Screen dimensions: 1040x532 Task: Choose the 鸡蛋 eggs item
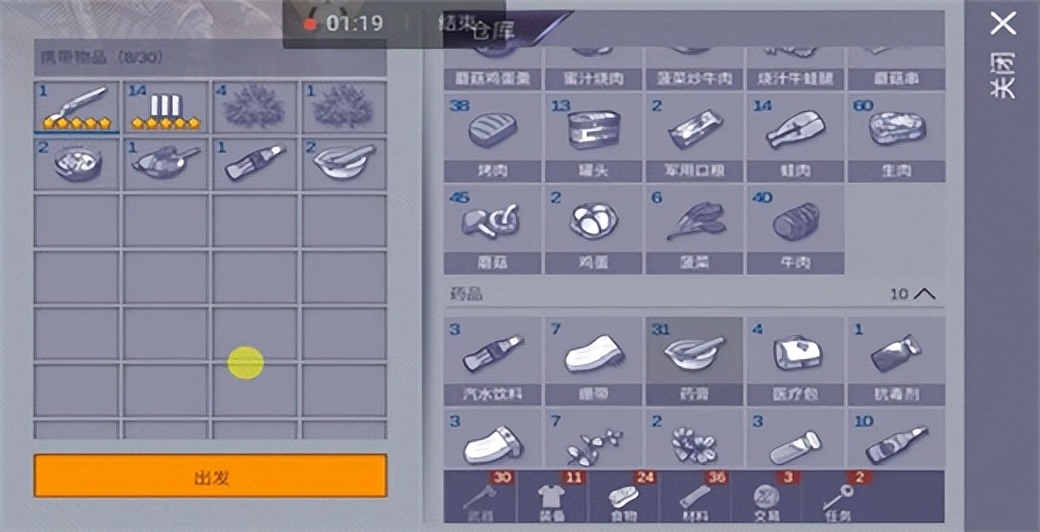point(594,230)
